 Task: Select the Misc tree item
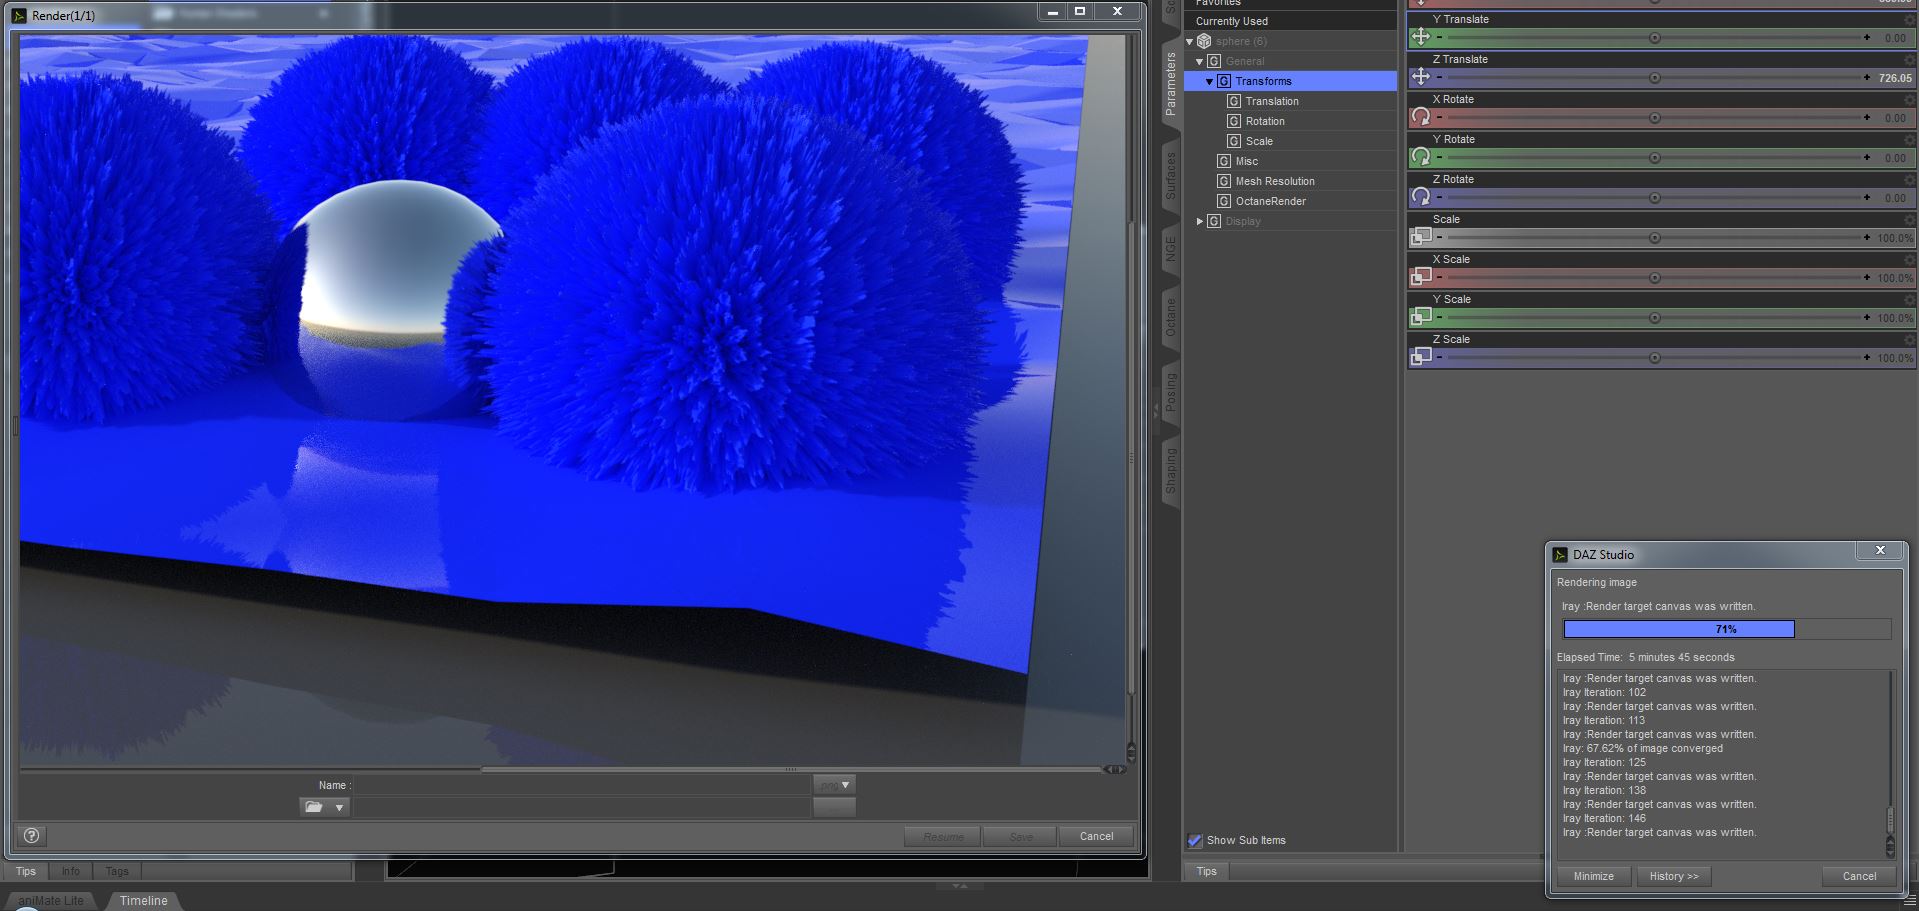[x=1246, y=161]
